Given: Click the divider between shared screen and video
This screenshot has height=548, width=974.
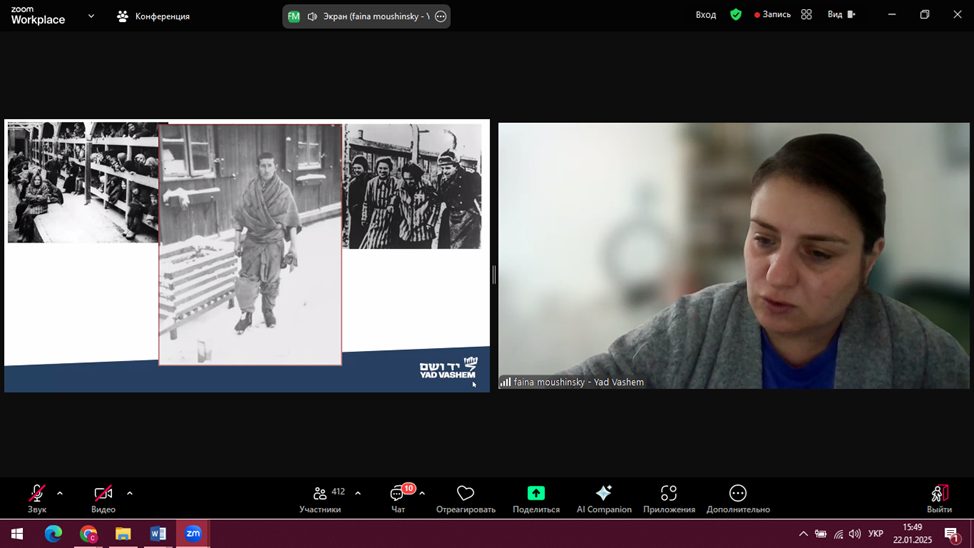Looking at the screenshot, I should point(494,274).
